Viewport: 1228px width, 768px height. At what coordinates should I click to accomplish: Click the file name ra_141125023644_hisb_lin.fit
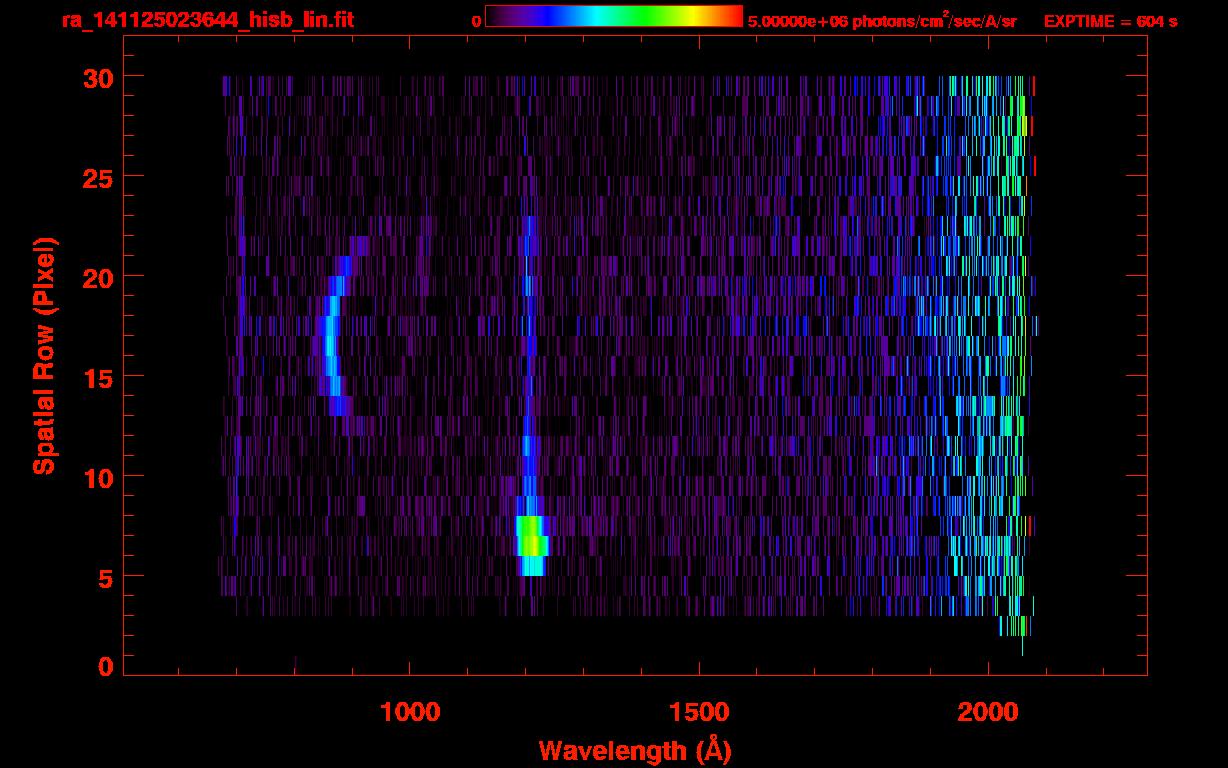tap(207, 20)
